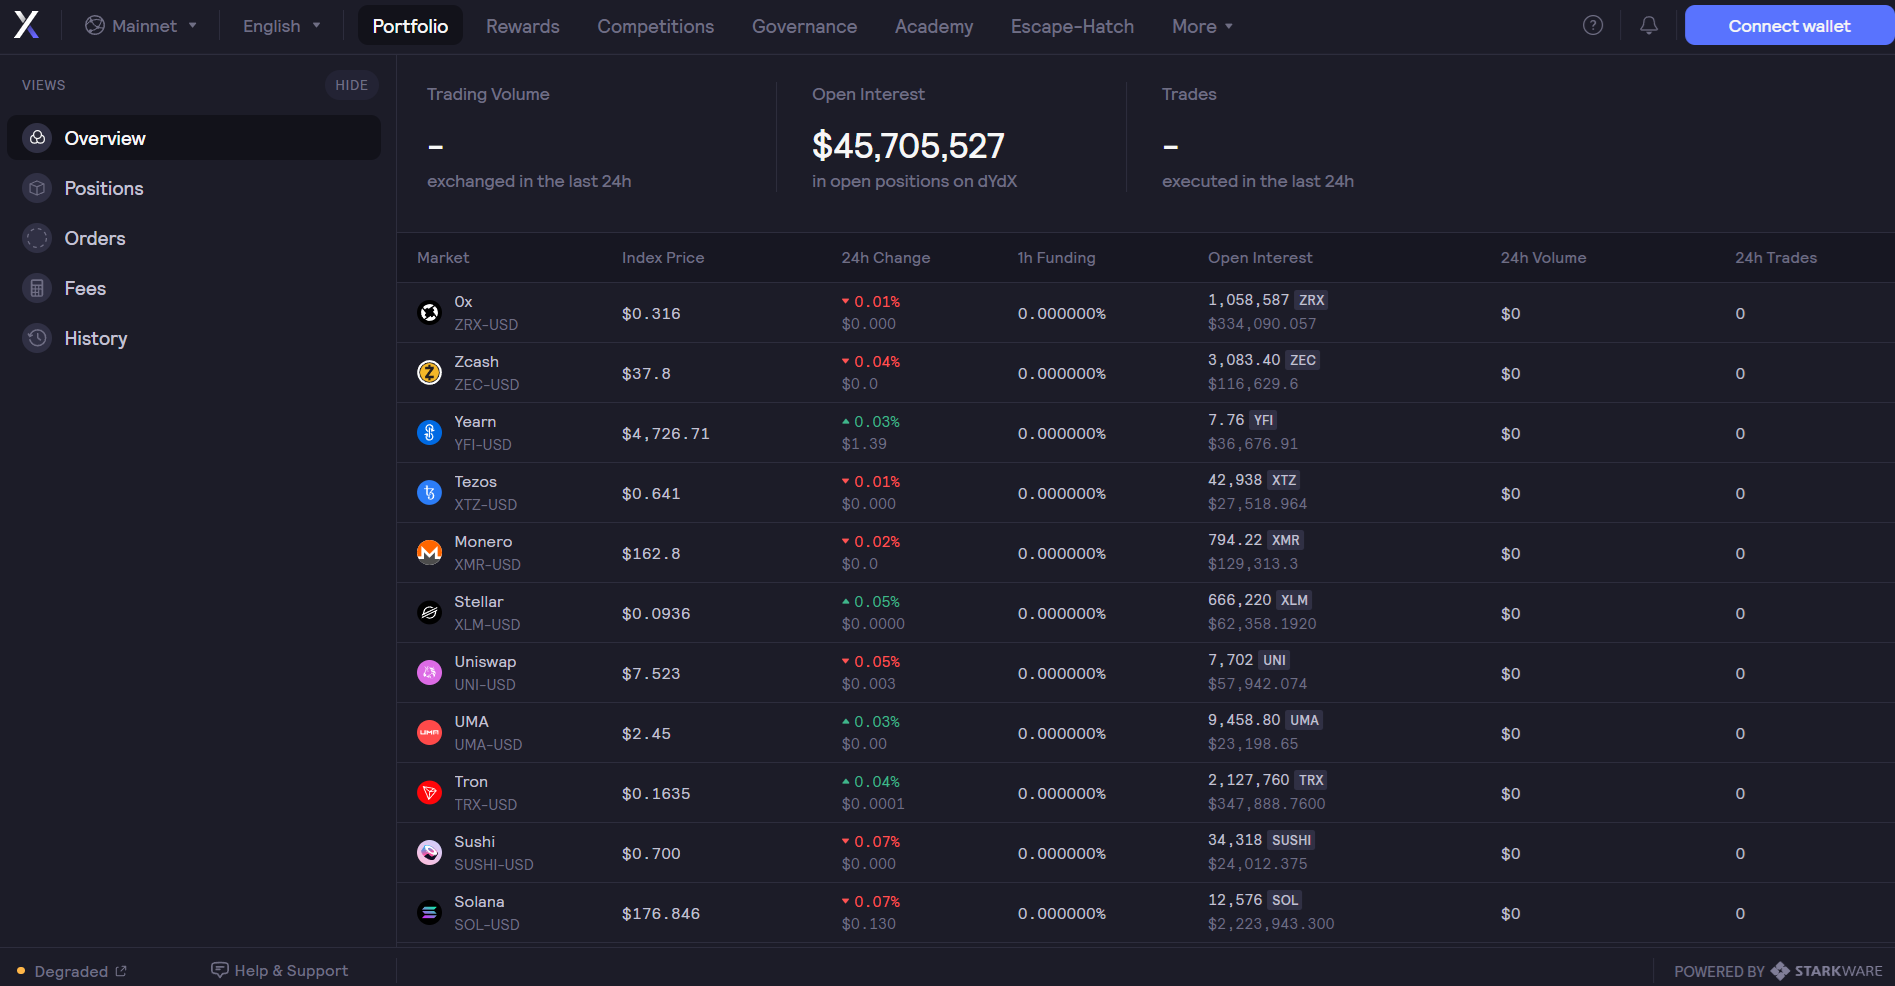Open the notifications bell icon
The width and height of the screenshot is (1895, 986).
pos(1649,25)
